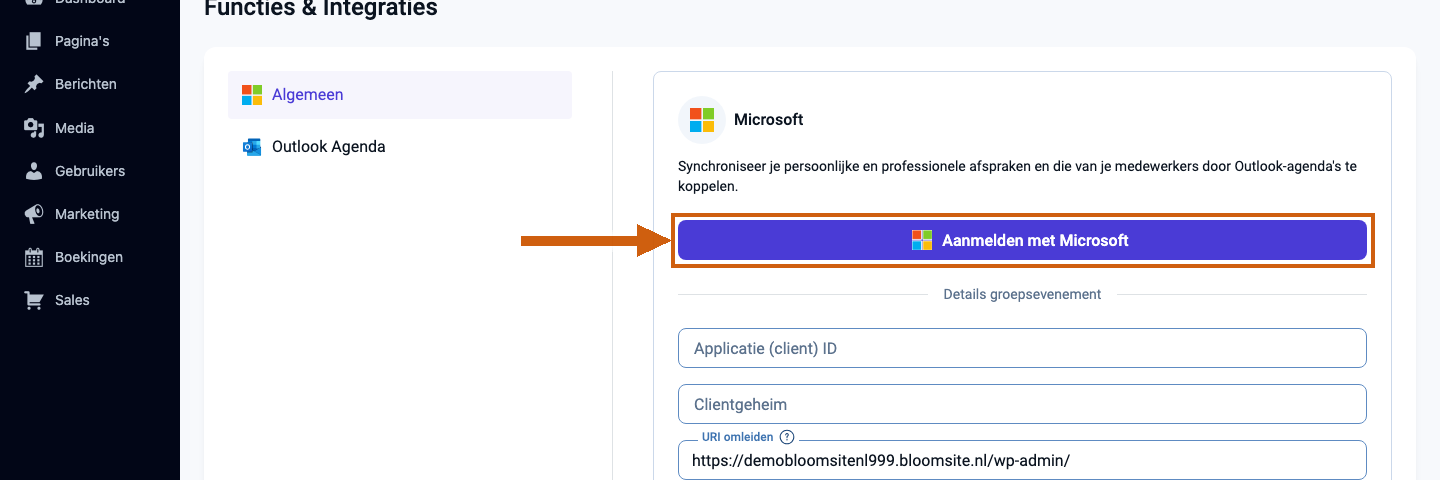Focus the Applicatie (client) ID field
Screen dimensions: 1440x480
coord(1022,348)
